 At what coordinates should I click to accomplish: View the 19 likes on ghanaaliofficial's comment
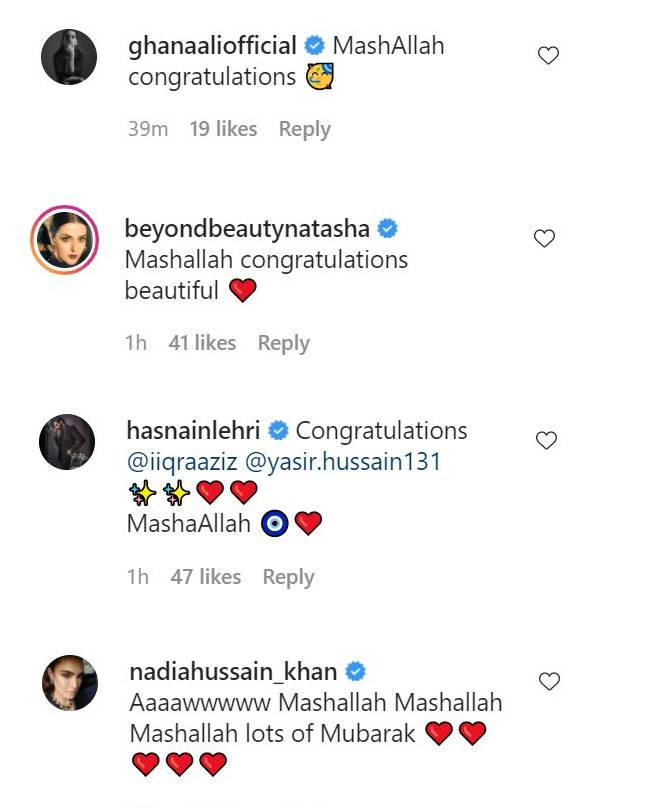click(223, 129)
